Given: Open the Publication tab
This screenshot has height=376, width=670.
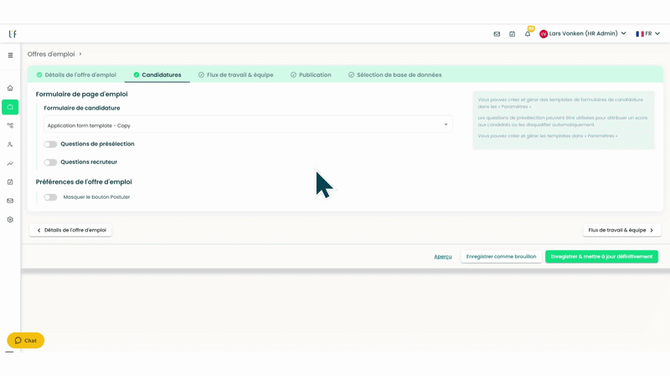Looking at the screenshot, I should click(x=311, y=75).
